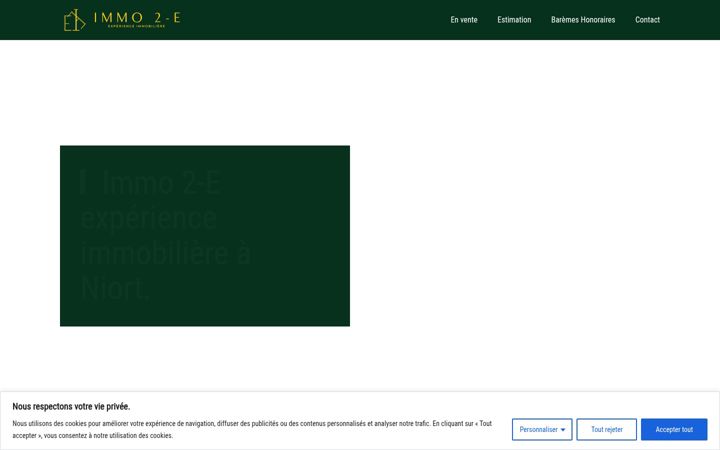Open the Contact page link

(647, 20)
